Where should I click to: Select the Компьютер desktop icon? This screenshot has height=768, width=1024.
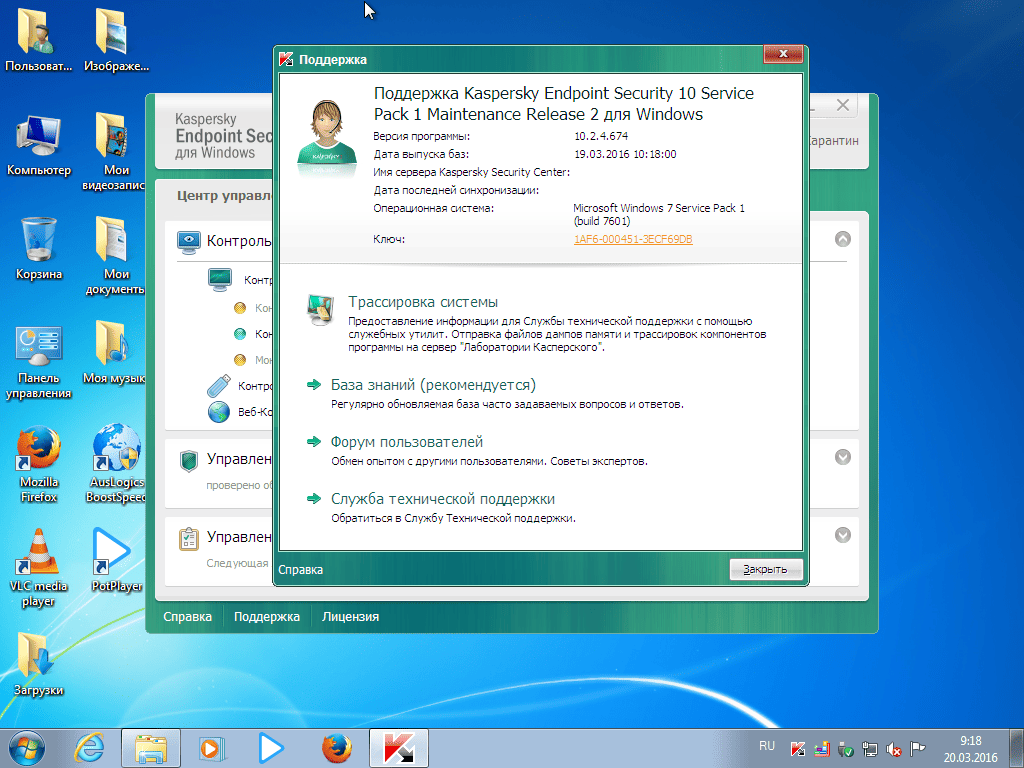coord(39,144)
